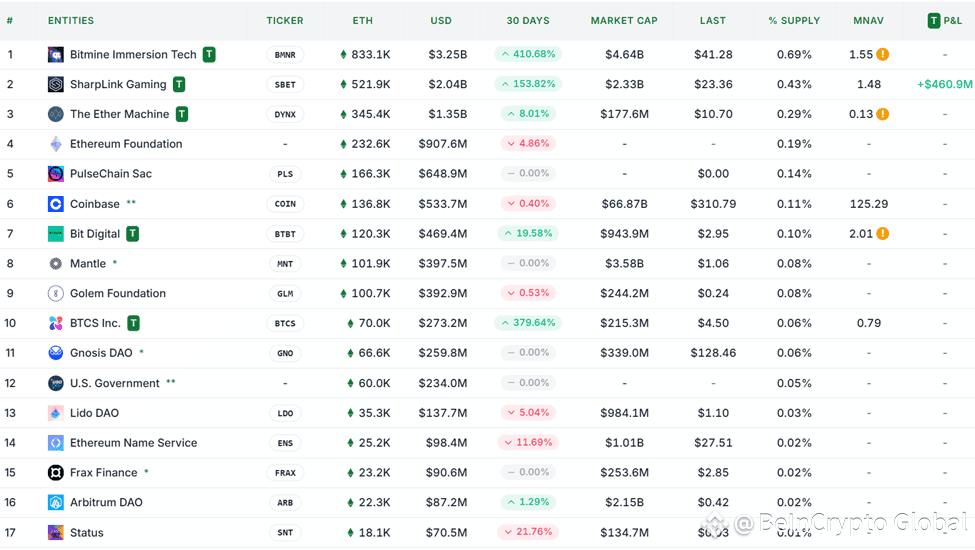Sort by the ENTITIES column header
Image resolution: width=975 pixels, height=550 pixels.
[x=71, y=21]
